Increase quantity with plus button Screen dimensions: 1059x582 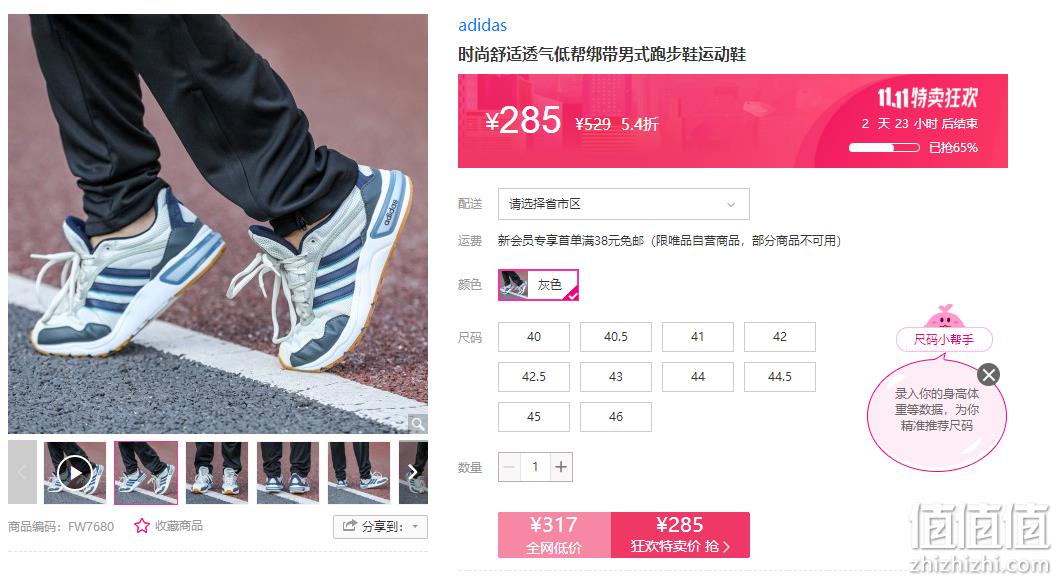click(x=561, y=467)
